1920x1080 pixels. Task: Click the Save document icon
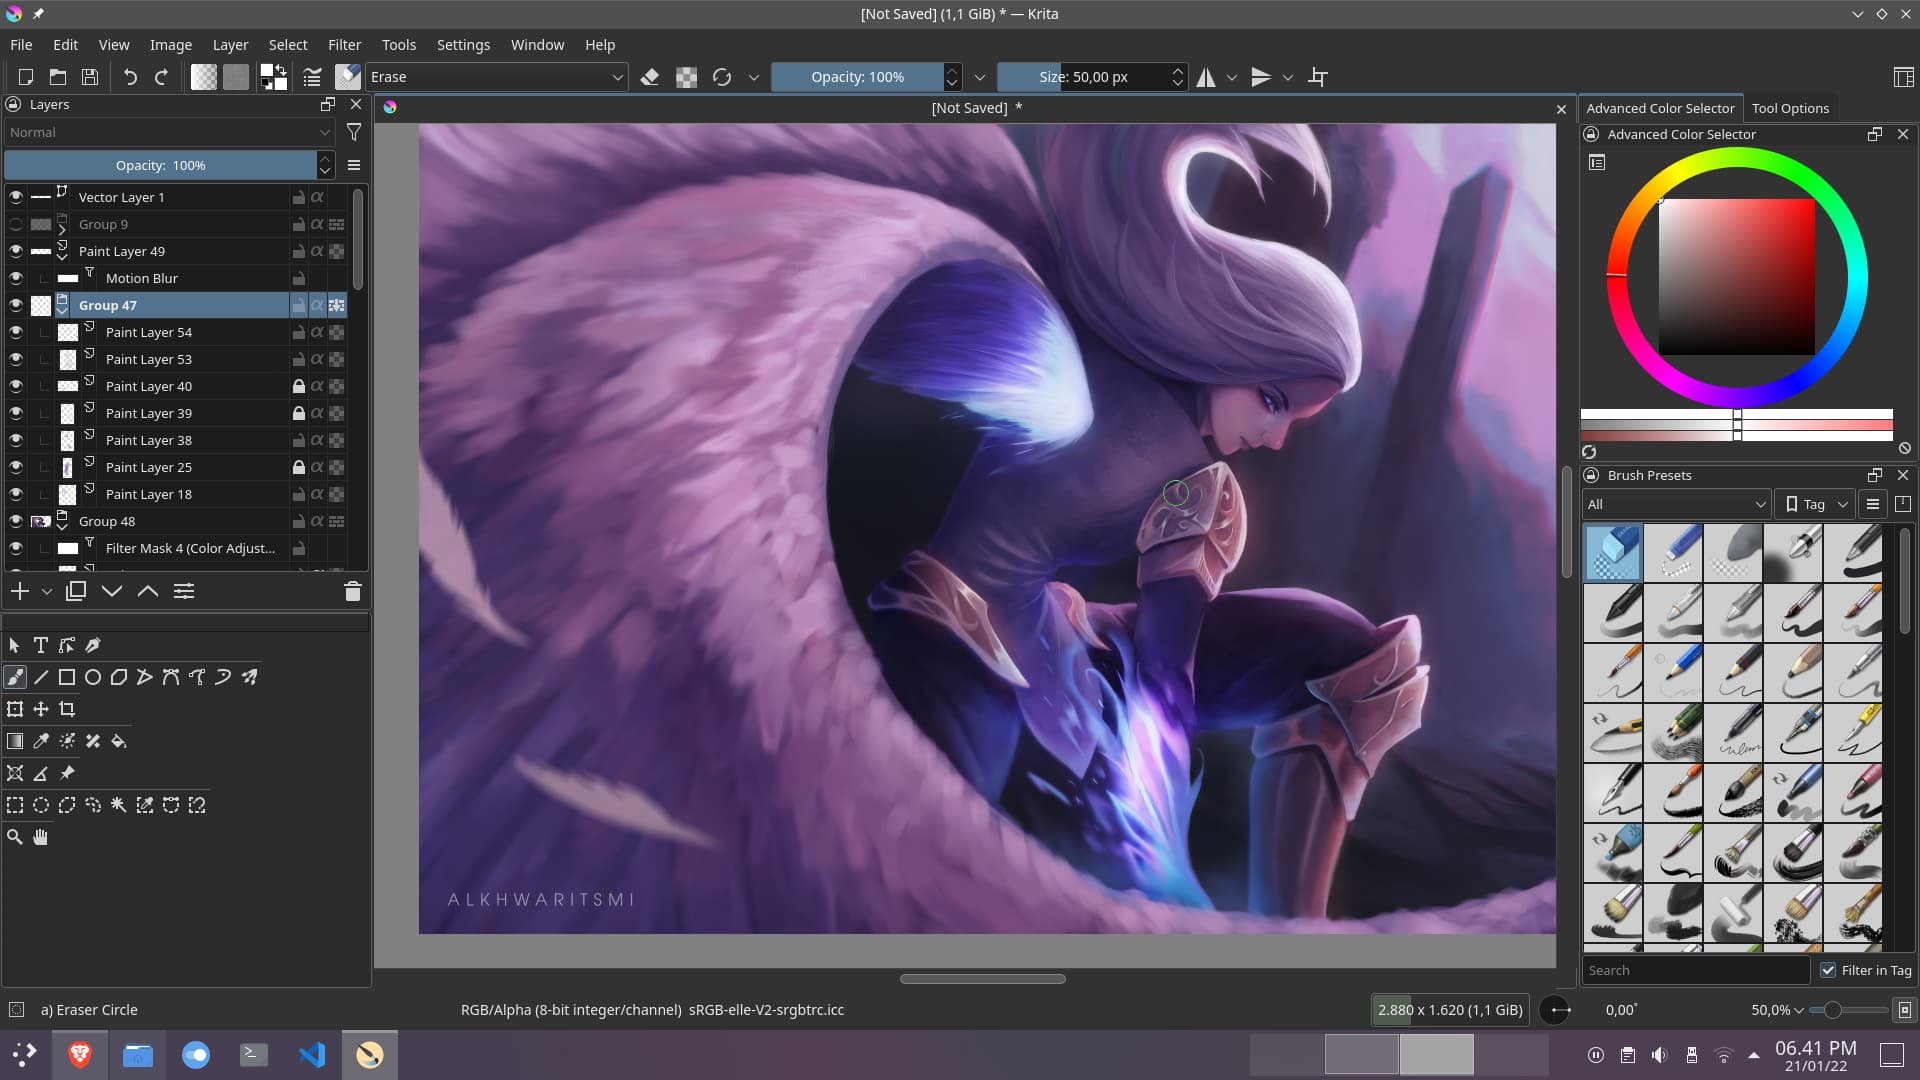pos(90,77)
